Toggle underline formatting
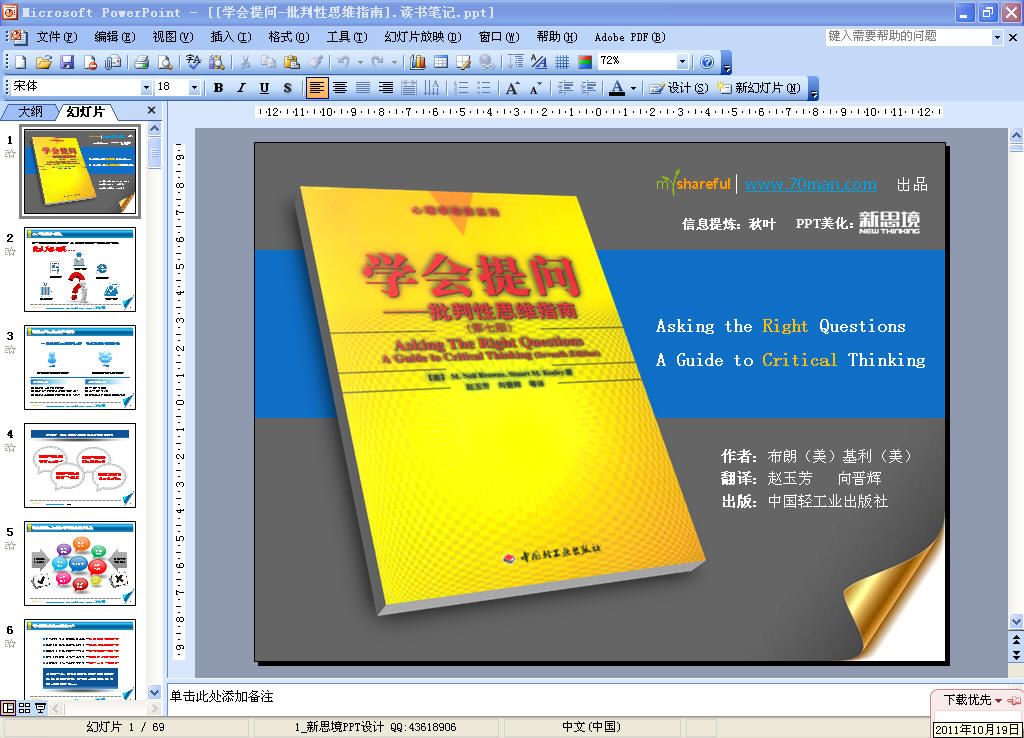 264,88
